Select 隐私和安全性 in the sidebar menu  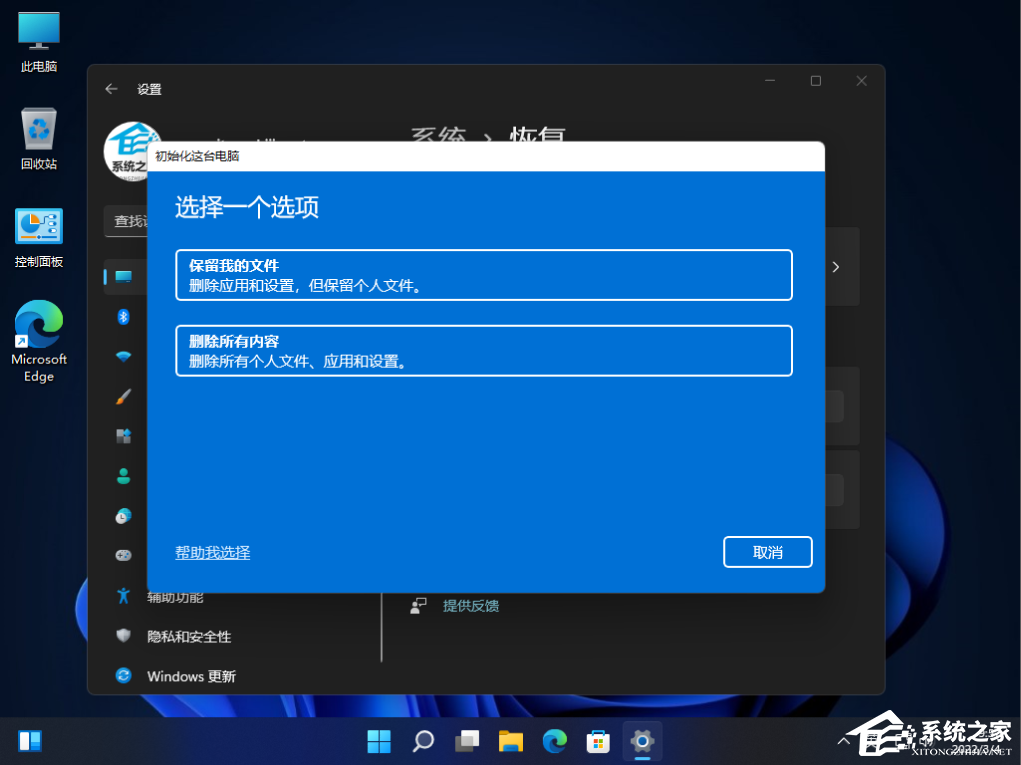pyautogui.click(x=190, y=636)
